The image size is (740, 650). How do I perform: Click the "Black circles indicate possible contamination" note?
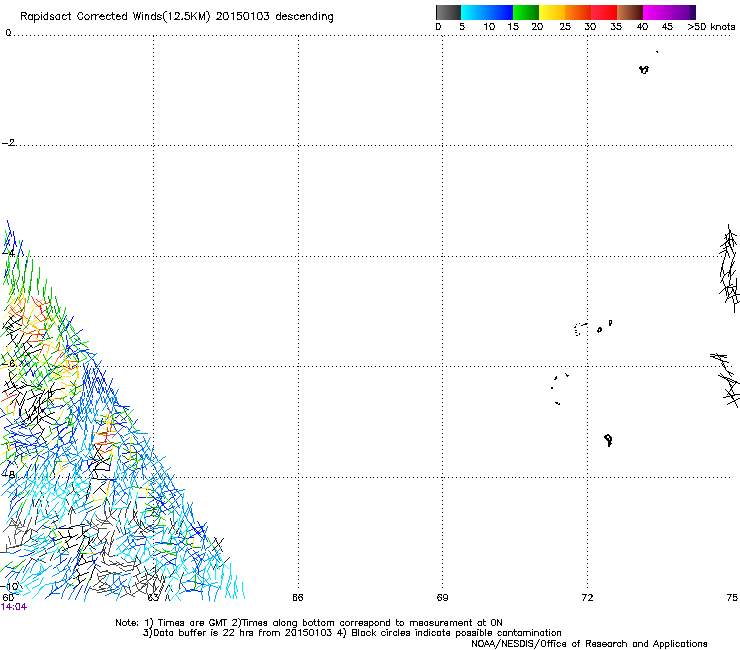456,633
